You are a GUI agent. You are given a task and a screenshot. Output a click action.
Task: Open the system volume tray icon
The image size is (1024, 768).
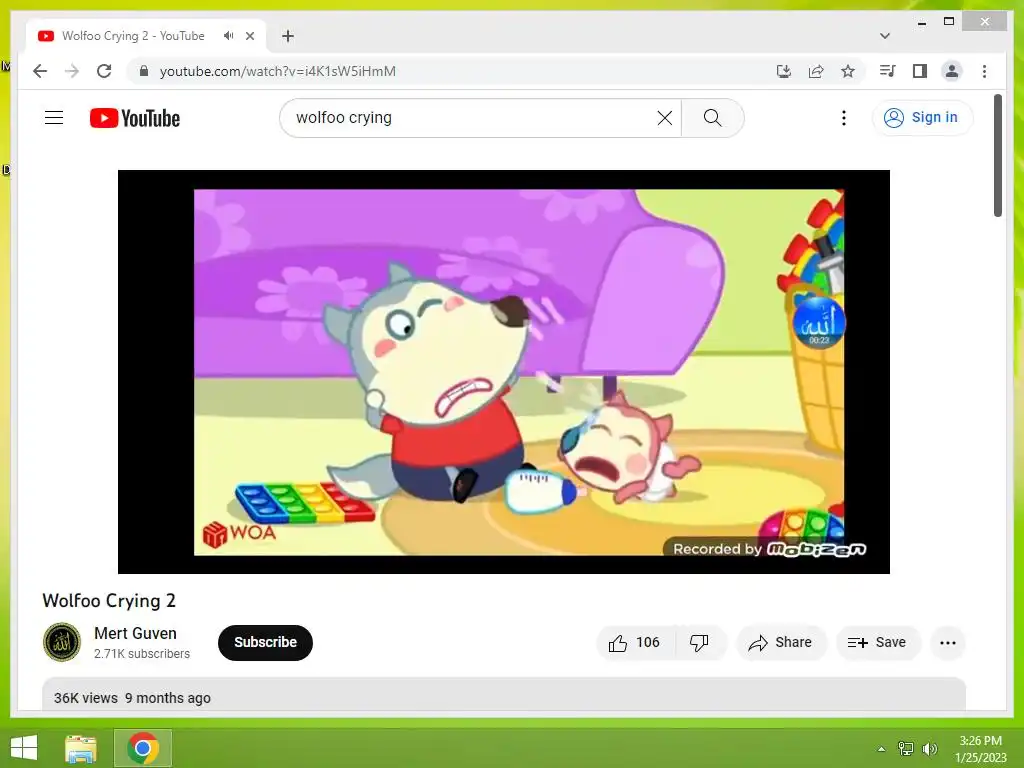click(930, 748)
